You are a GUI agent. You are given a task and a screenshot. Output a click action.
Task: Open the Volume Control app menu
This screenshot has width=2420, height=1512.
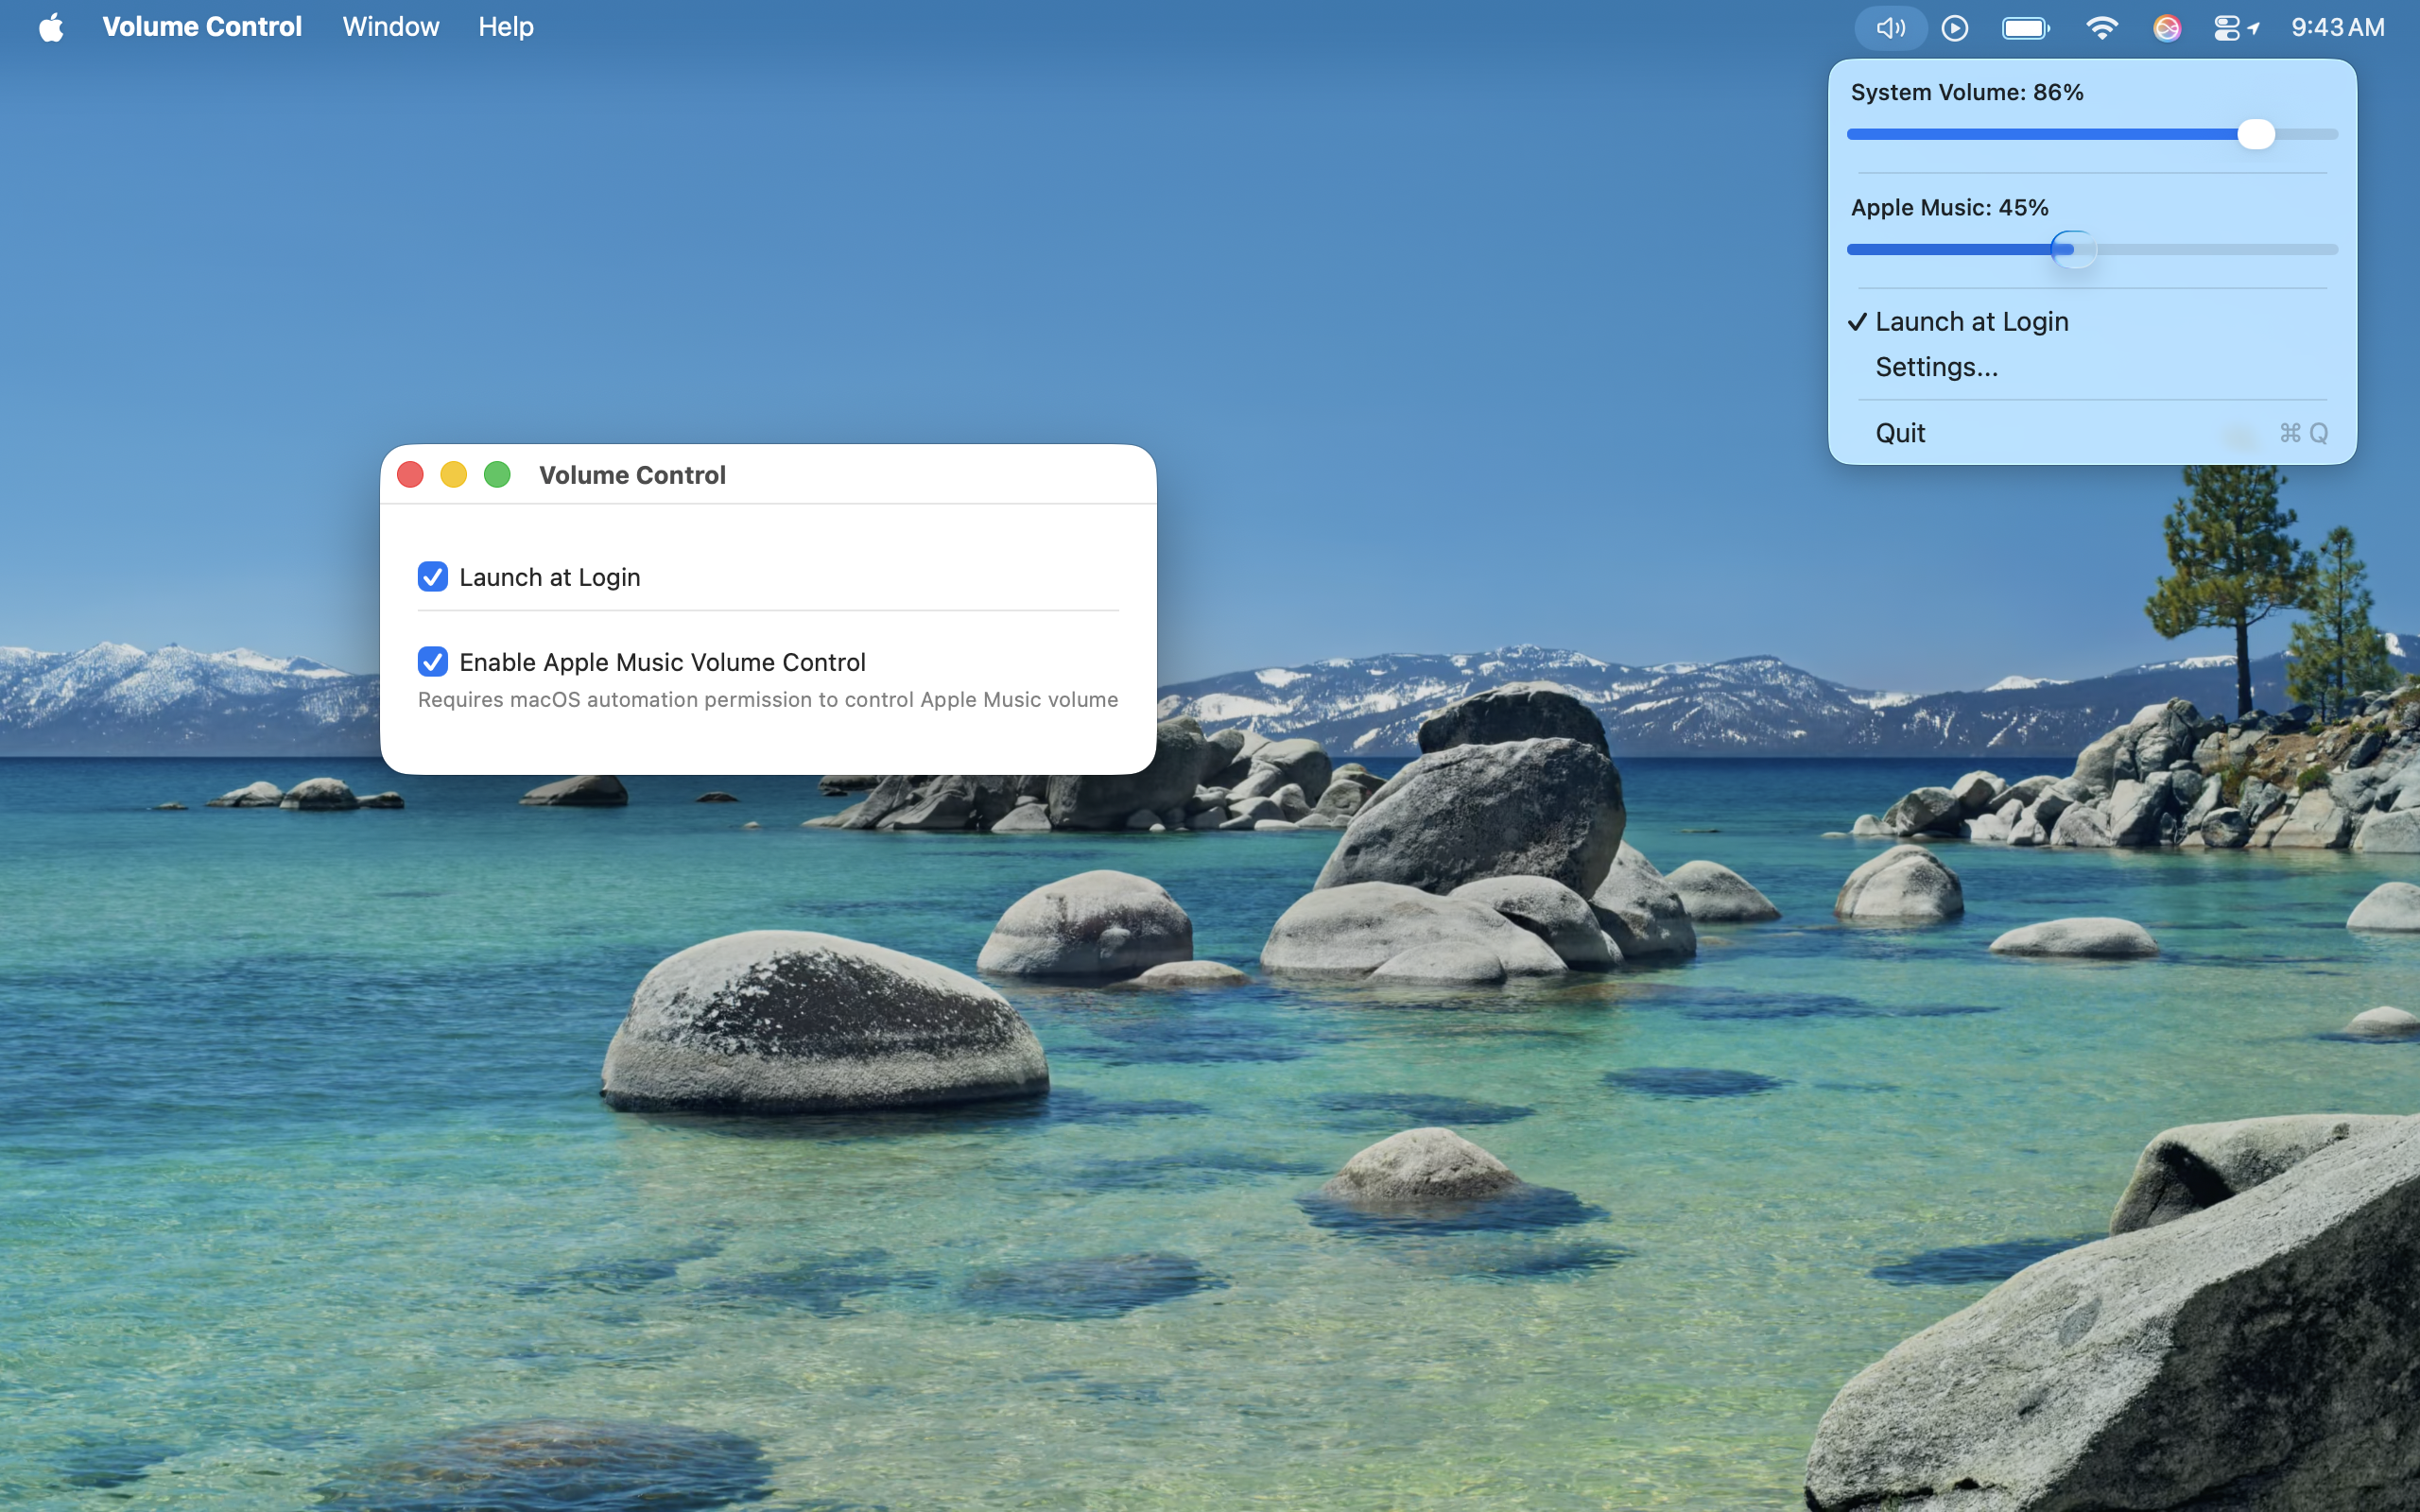click(202, 27)
